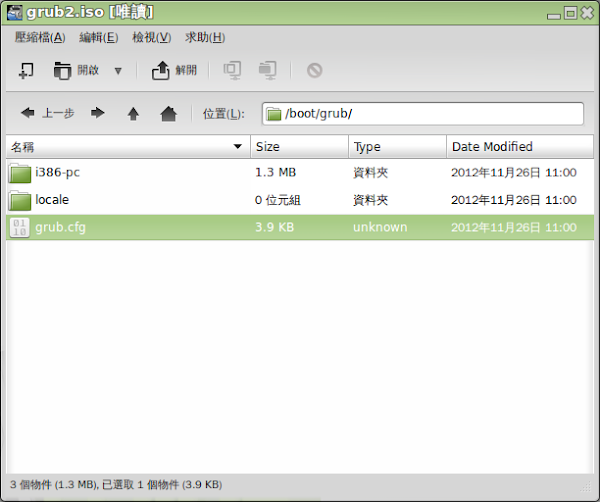Open 壓縮檔(A) menu
The height and width of the screenshot is (502, 600).
pos(40,37)
